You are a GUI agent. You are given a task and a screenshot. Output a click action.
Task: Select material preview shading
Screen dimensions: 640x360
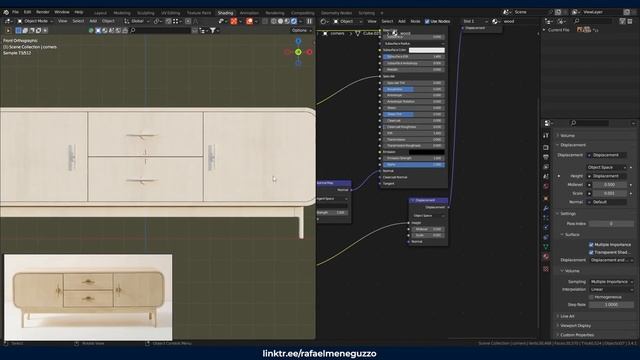pos(287,21)
